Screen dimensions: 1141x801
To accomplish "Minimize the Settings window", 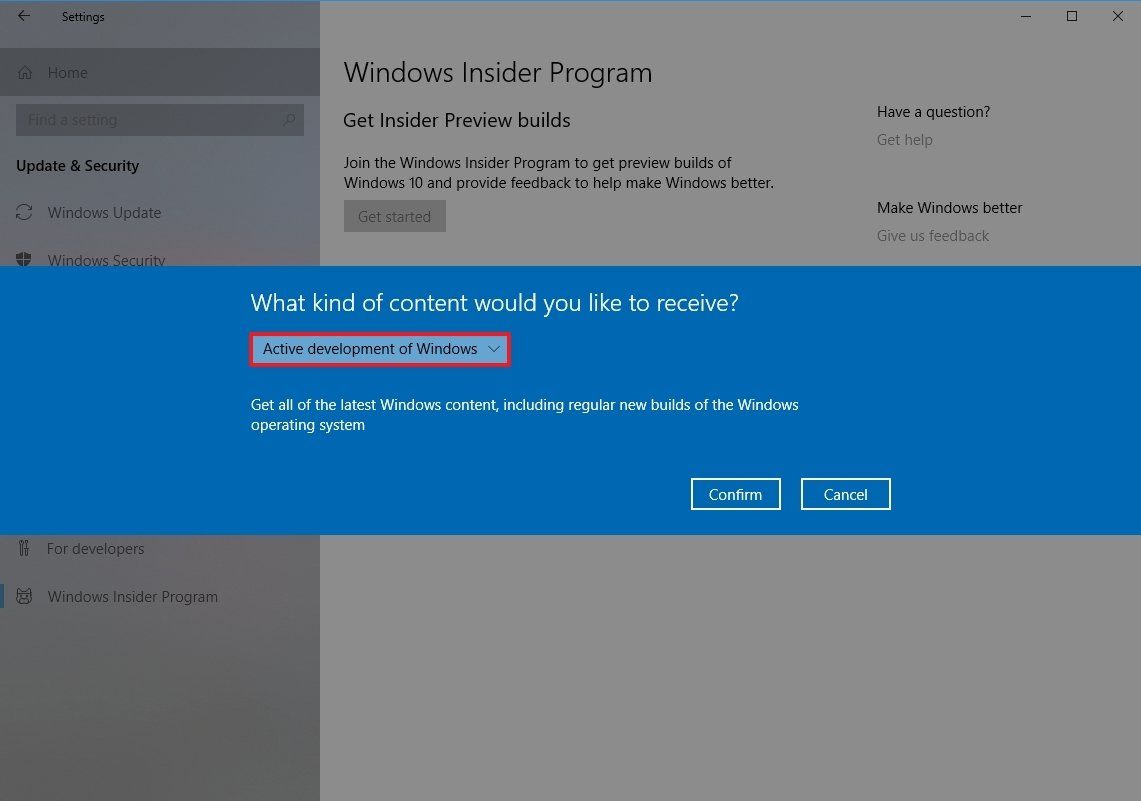I will point(1025,16).
